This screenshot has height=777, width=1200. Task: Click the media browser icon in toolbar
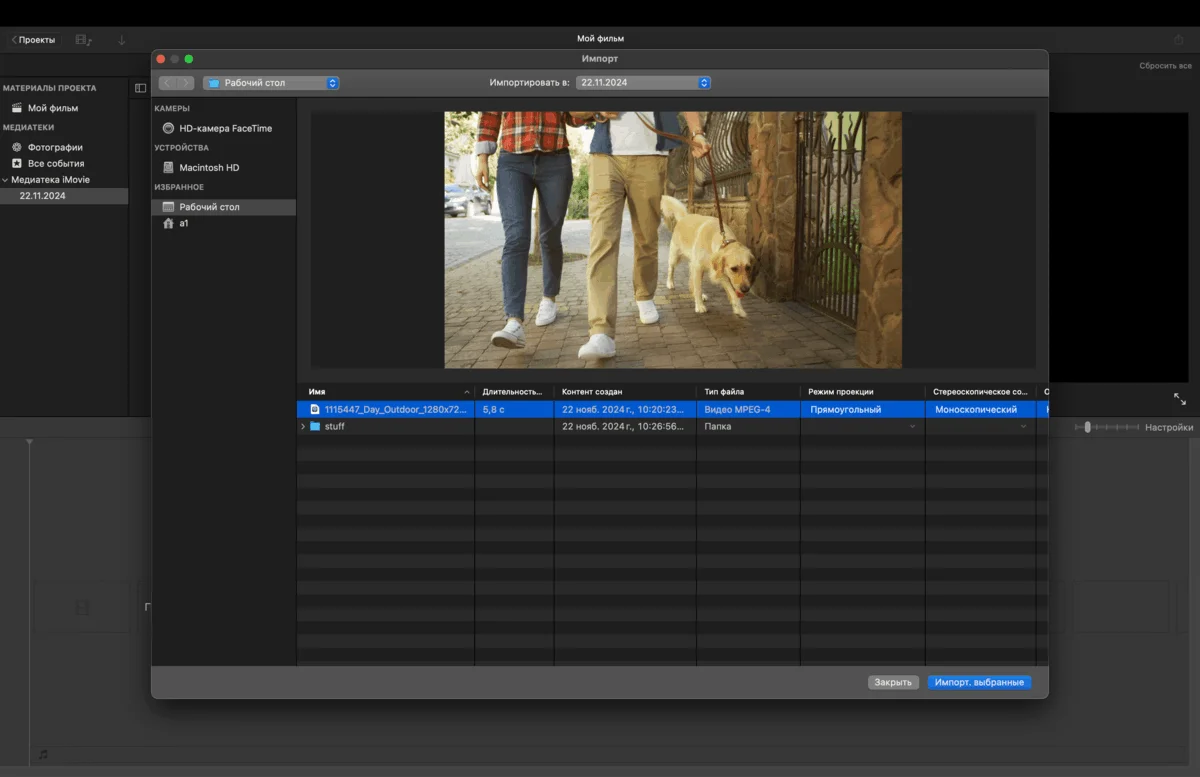coord(83,40)
